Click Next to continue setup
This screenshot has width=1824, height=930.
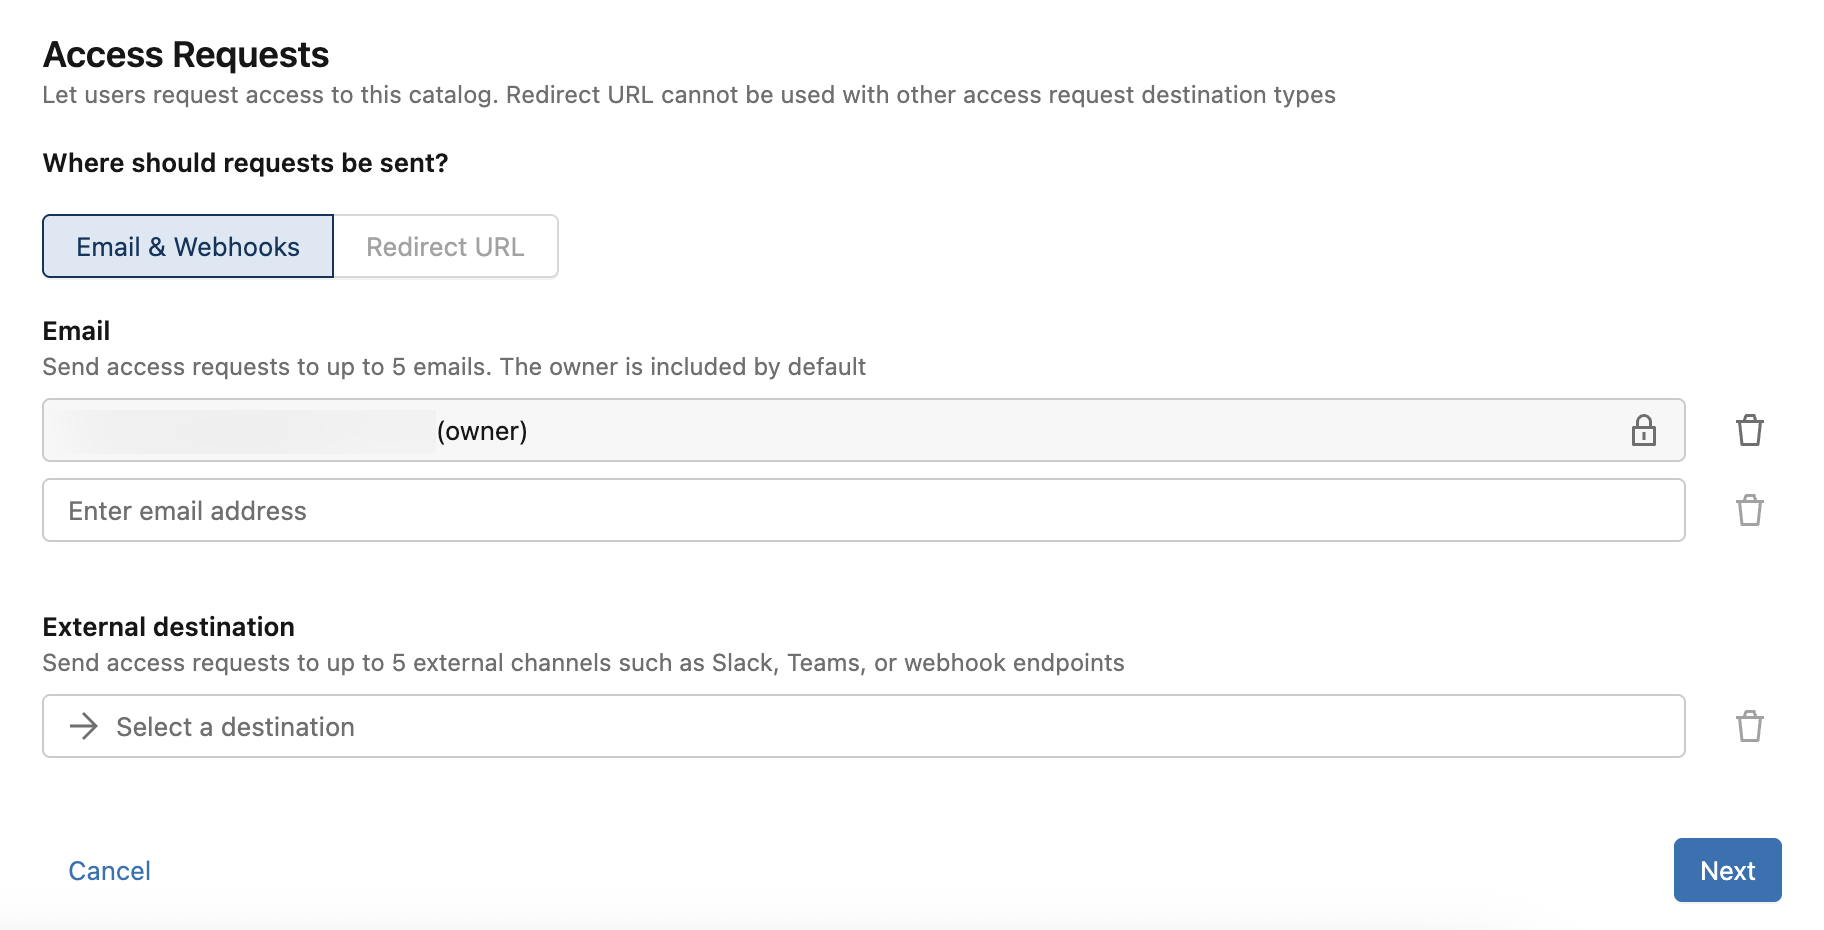pyautogui.click(x=1727, y=870)
